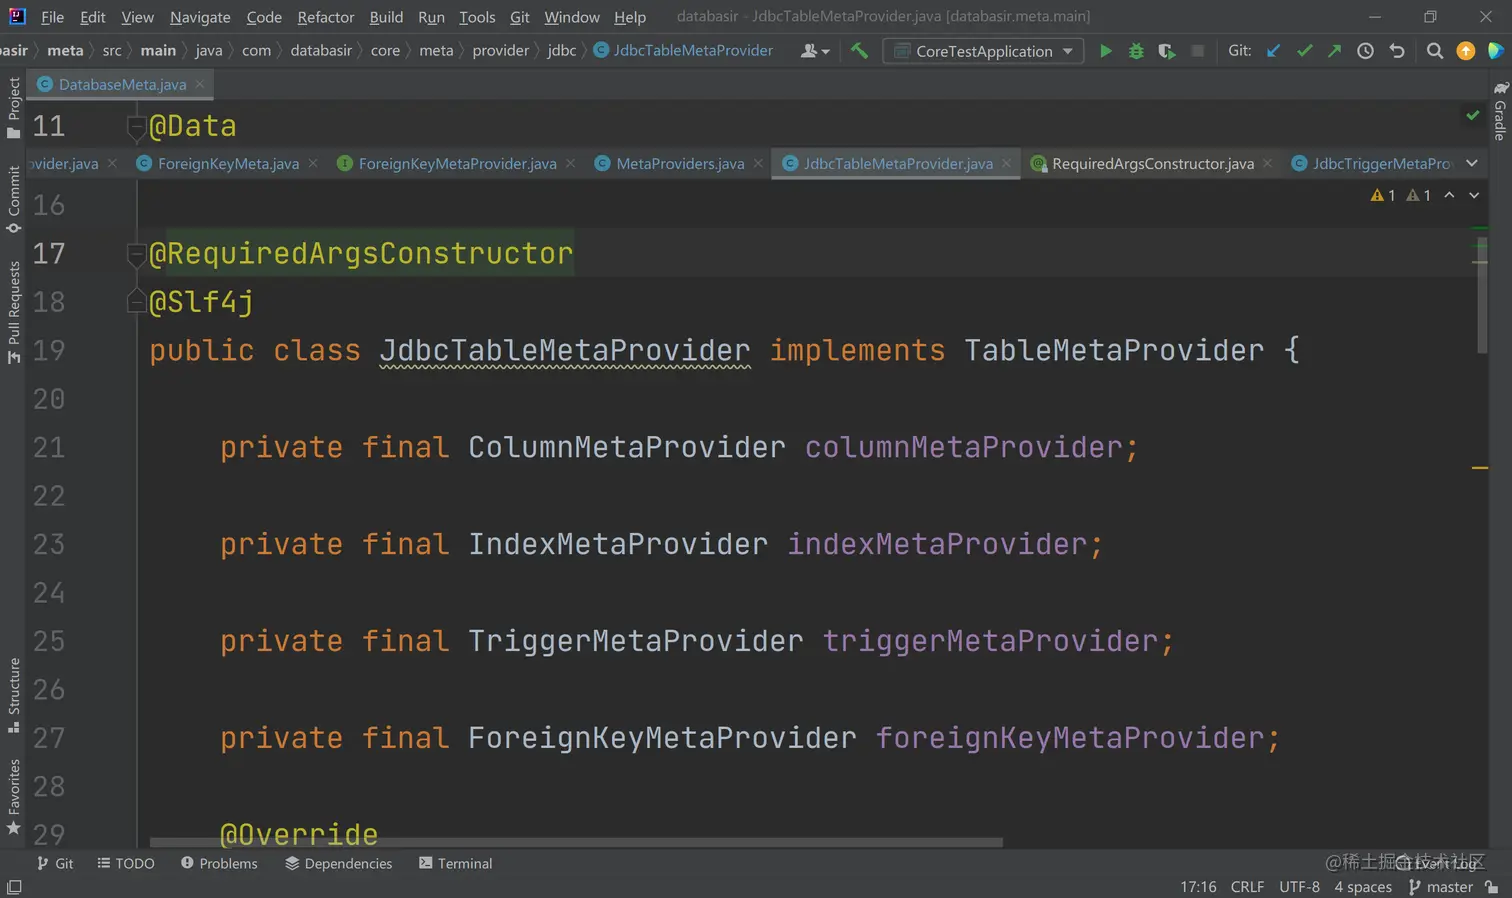Switch to the RequiredArgsConstructor.java tab
The width and height of the screenshot is (1512, 898).
pos(1152,164)
